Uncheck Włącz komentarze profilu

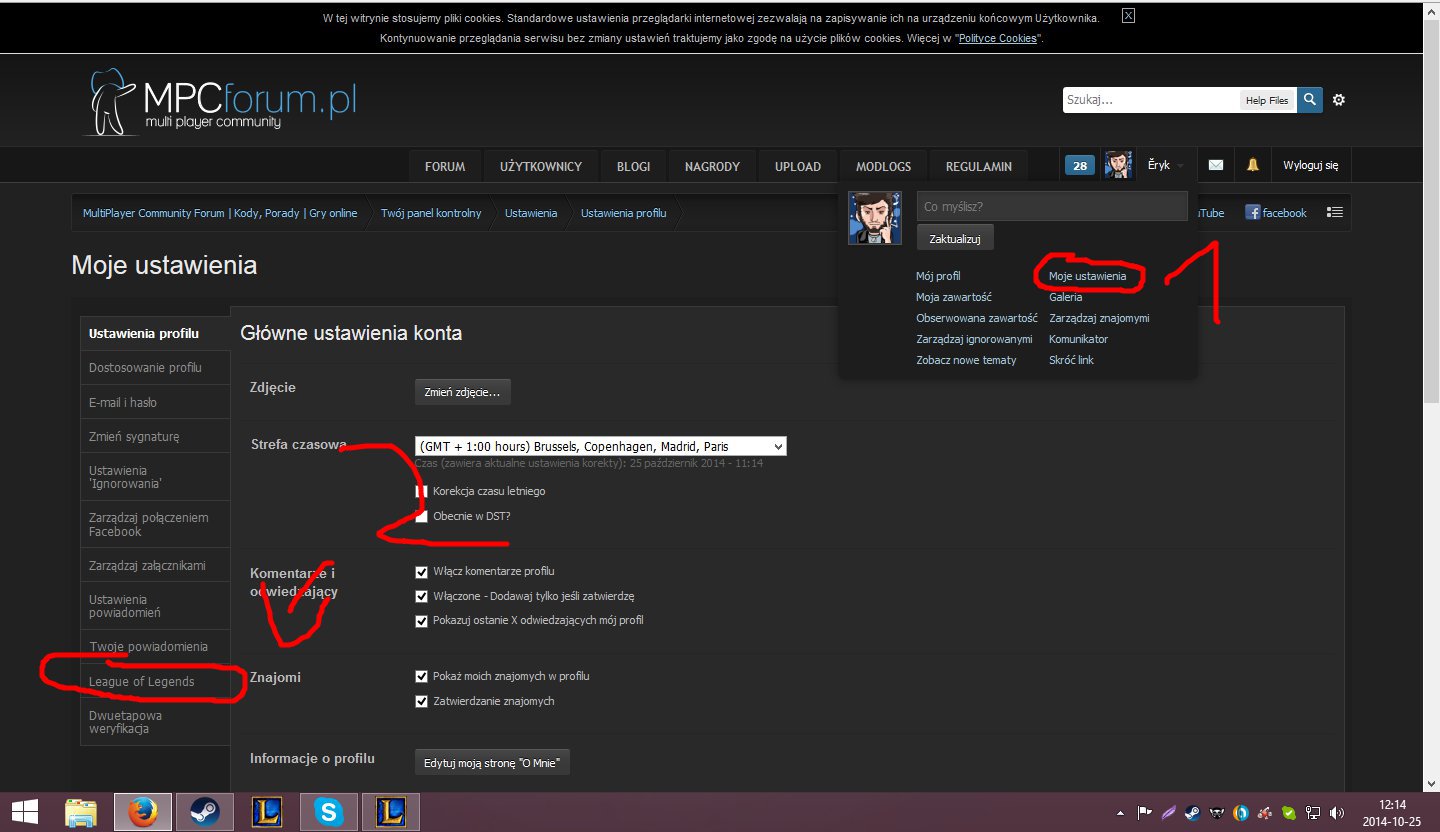click(421, 572)
